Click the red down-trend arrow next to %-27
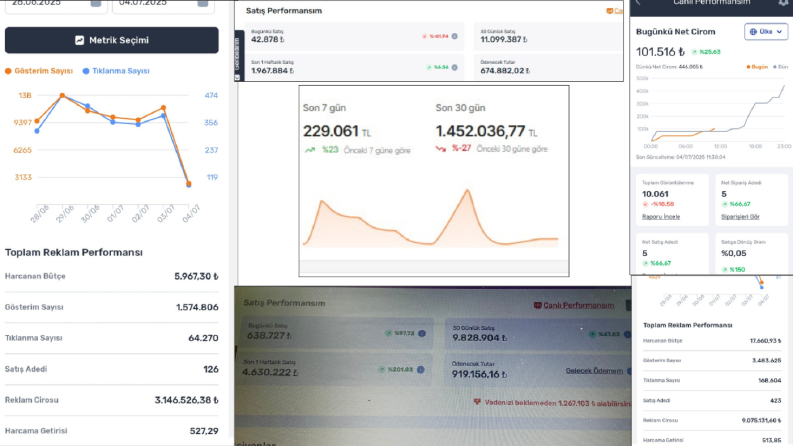Image resolution: width=793 pixels, height=446 pixels. pyautogui.click(x=441, y=149)
